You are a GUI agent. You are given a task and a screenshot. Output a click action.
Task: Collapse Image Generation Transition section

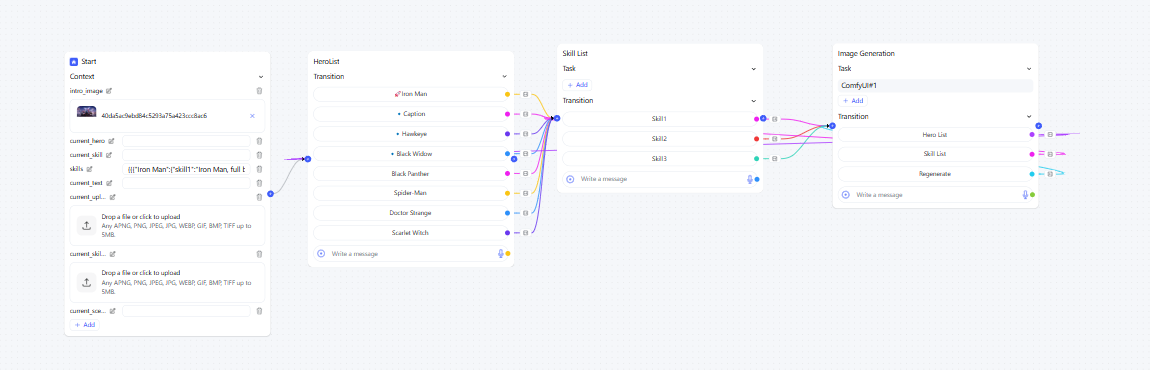coord(1029,117)
